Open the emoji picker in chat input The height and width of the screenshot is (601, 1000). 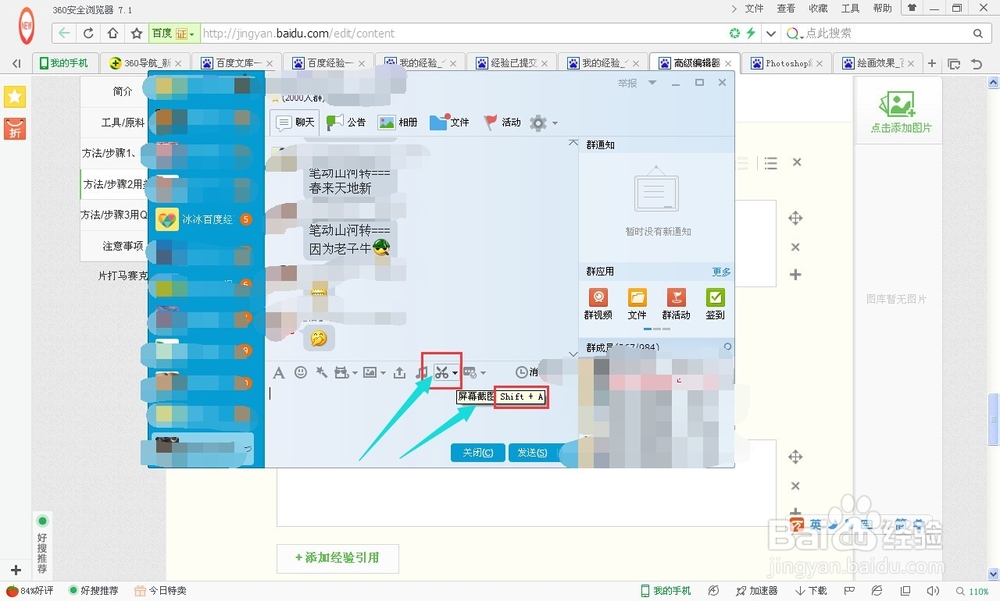click(x=301, y=371)
